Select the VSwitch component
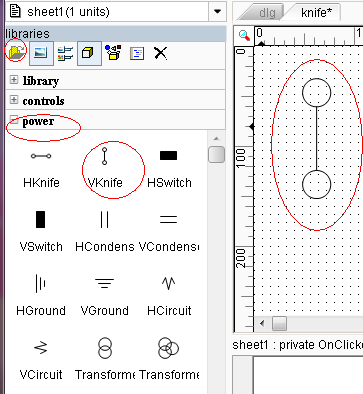 pos(41,232)
